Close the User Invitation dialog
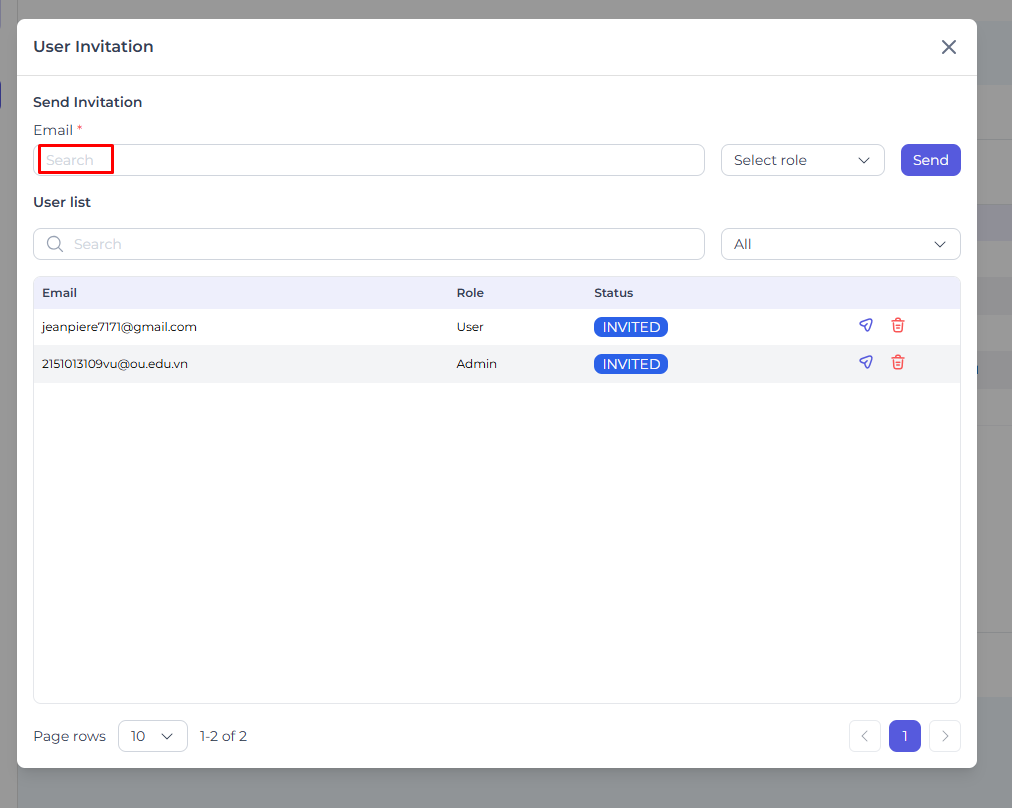 [x=948, y=47]
